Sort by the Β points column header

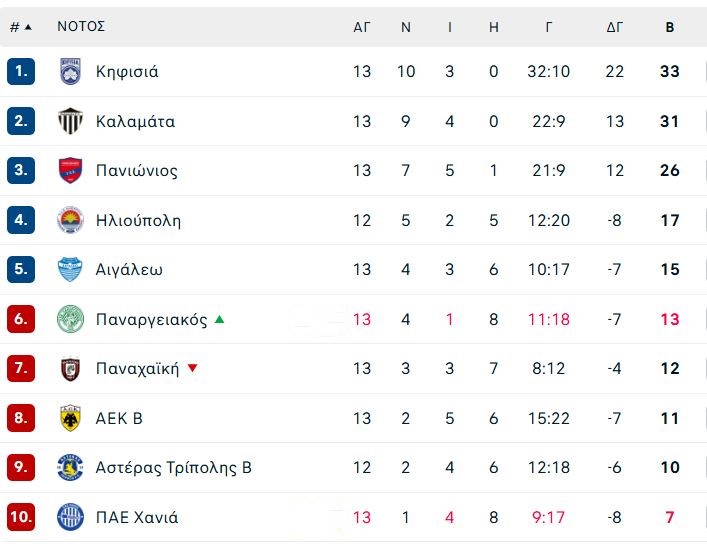pyautogui.click(x=670, y=27)
